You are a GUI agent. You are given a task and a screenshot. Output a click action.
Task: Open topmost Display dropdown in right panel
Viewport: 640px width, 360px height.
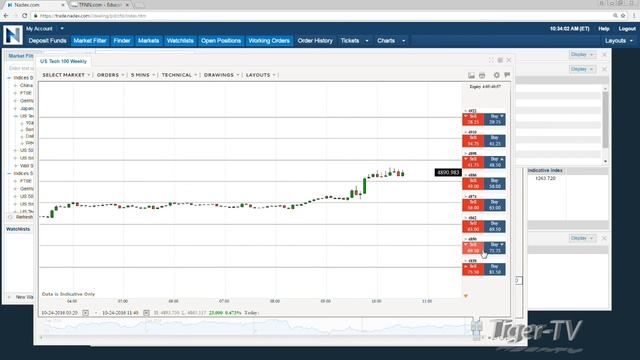coord(582,55)
